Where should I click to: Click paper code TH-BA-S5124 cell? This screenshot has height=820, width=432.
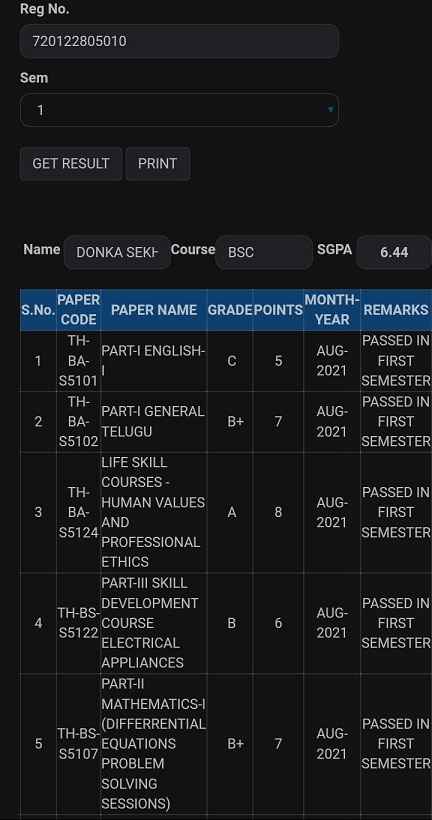(x=78, y=512)
